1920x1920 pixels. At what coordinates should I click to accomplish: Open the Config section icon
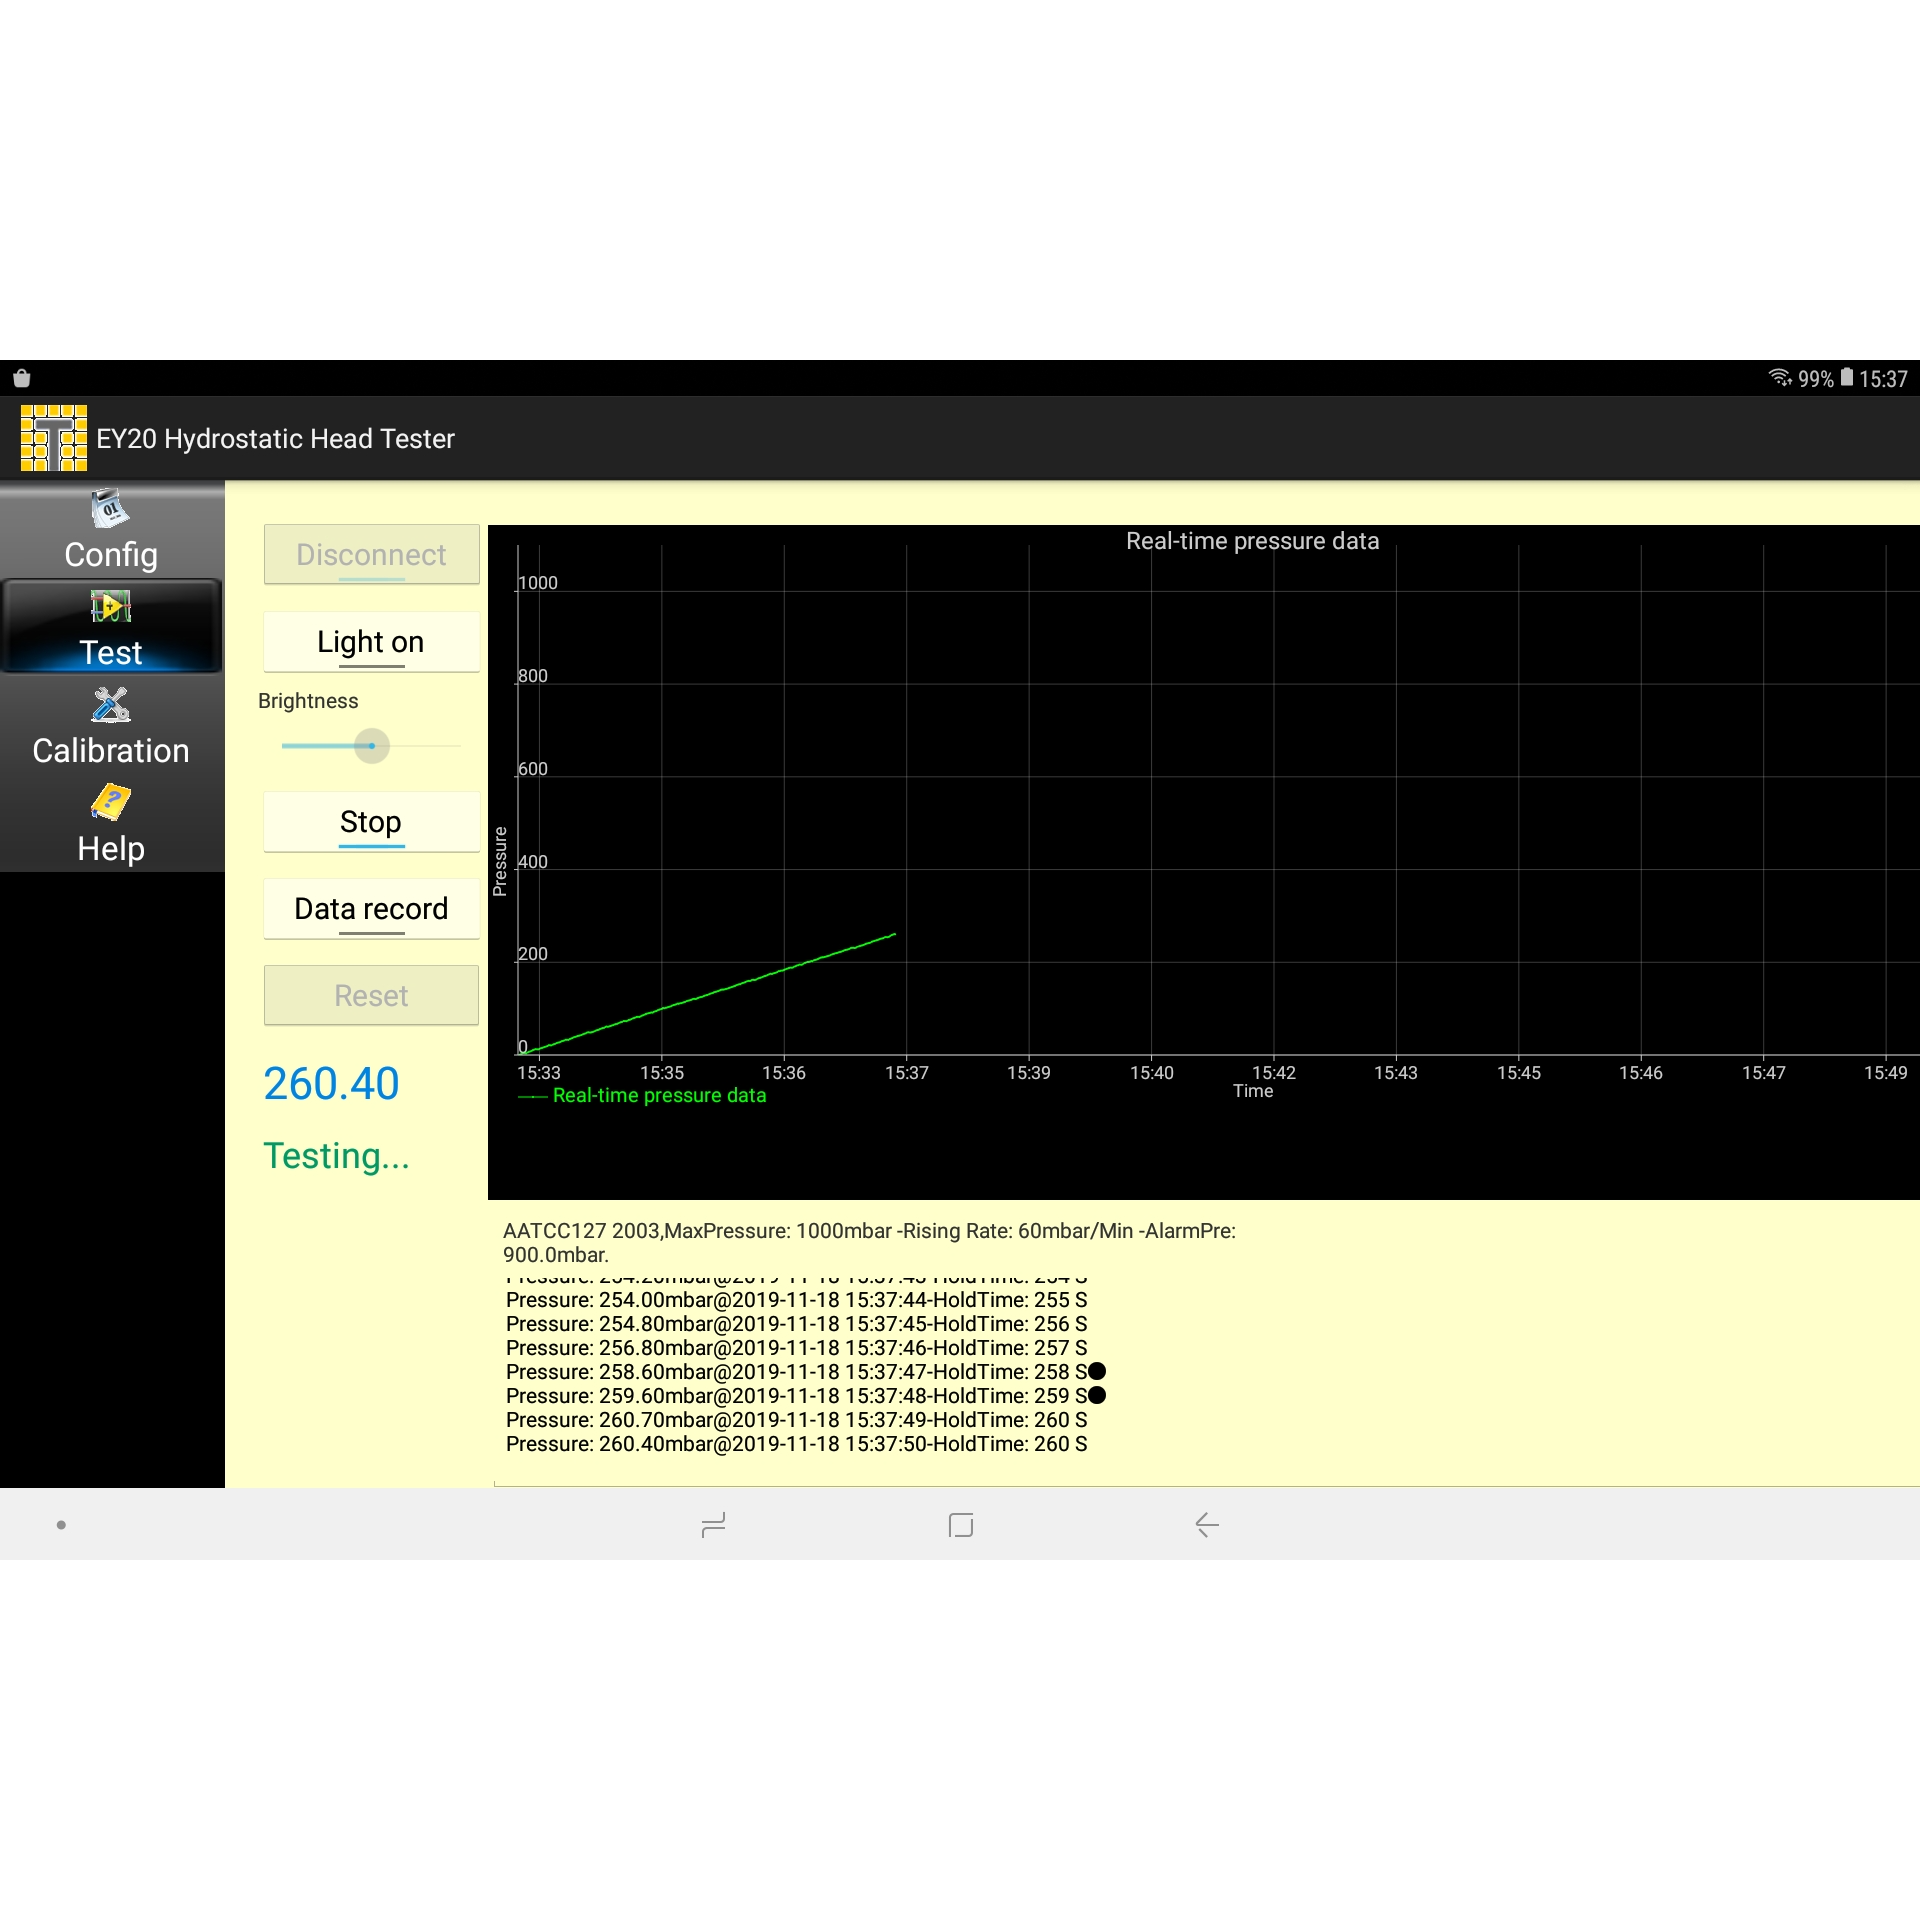111,509
